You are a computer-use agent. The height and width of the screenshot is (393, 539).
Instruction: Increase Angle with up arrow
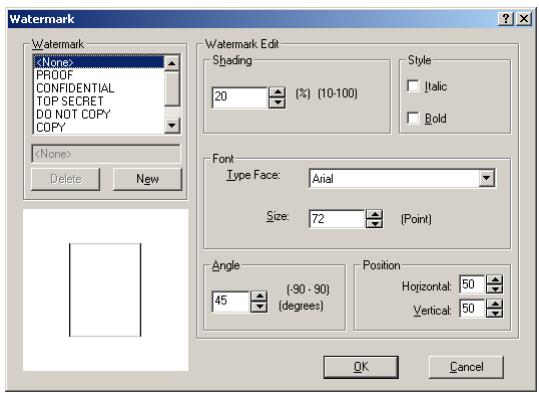pos(259,296)
